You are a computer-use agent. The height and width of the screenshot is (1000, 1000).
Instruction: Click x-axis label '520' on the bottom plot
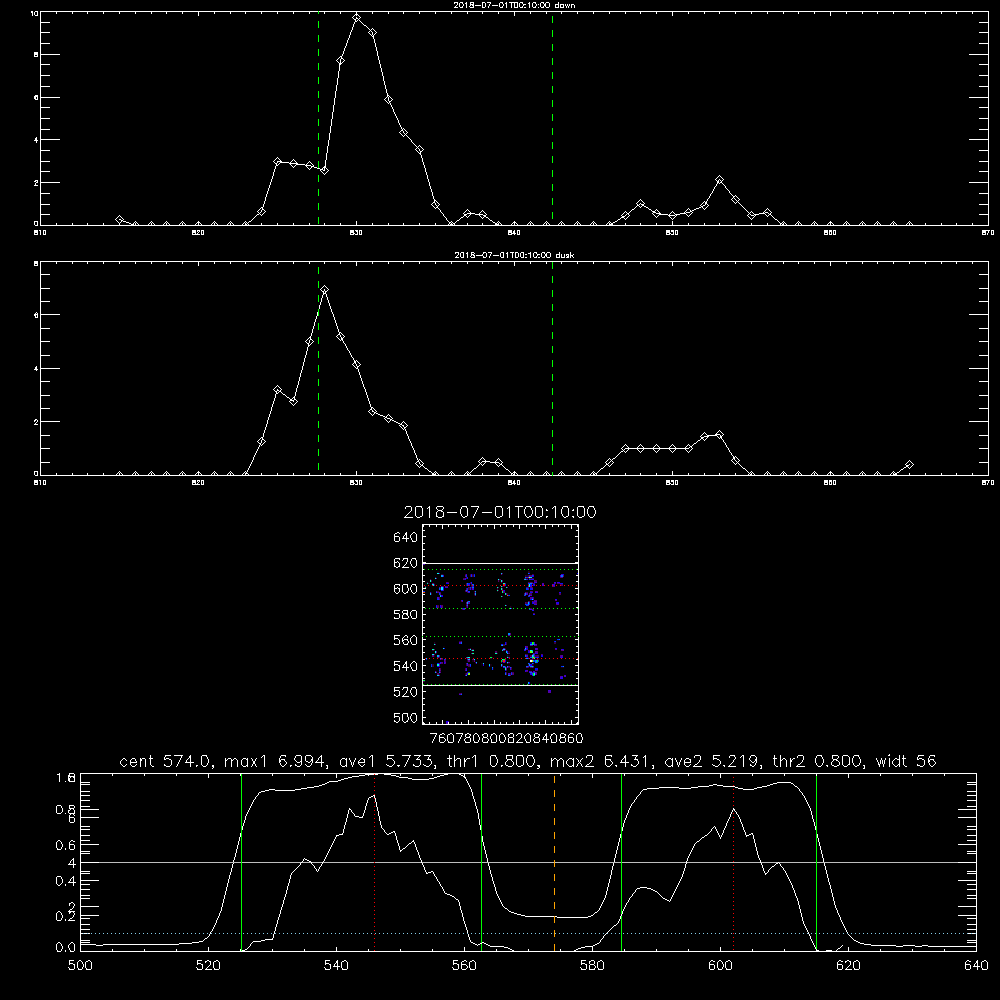click(x=208, y=966)
